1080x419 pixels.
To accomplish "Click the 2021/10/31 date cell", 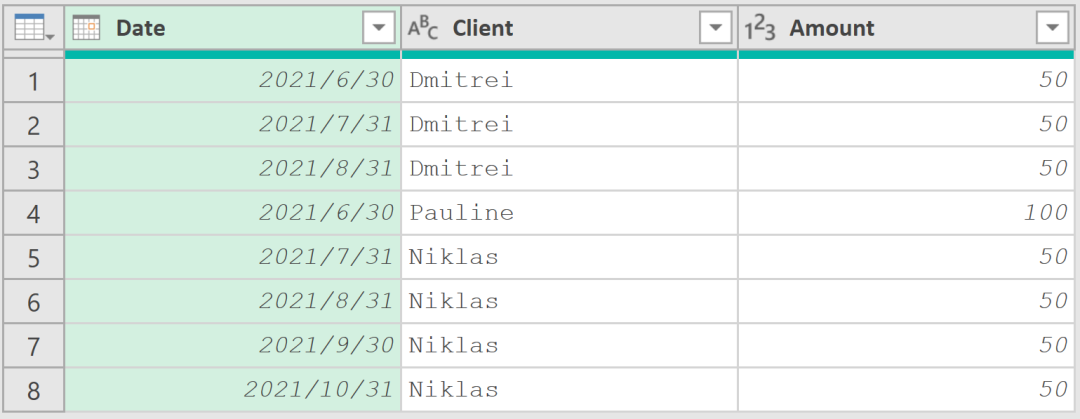I will point(319,389).
